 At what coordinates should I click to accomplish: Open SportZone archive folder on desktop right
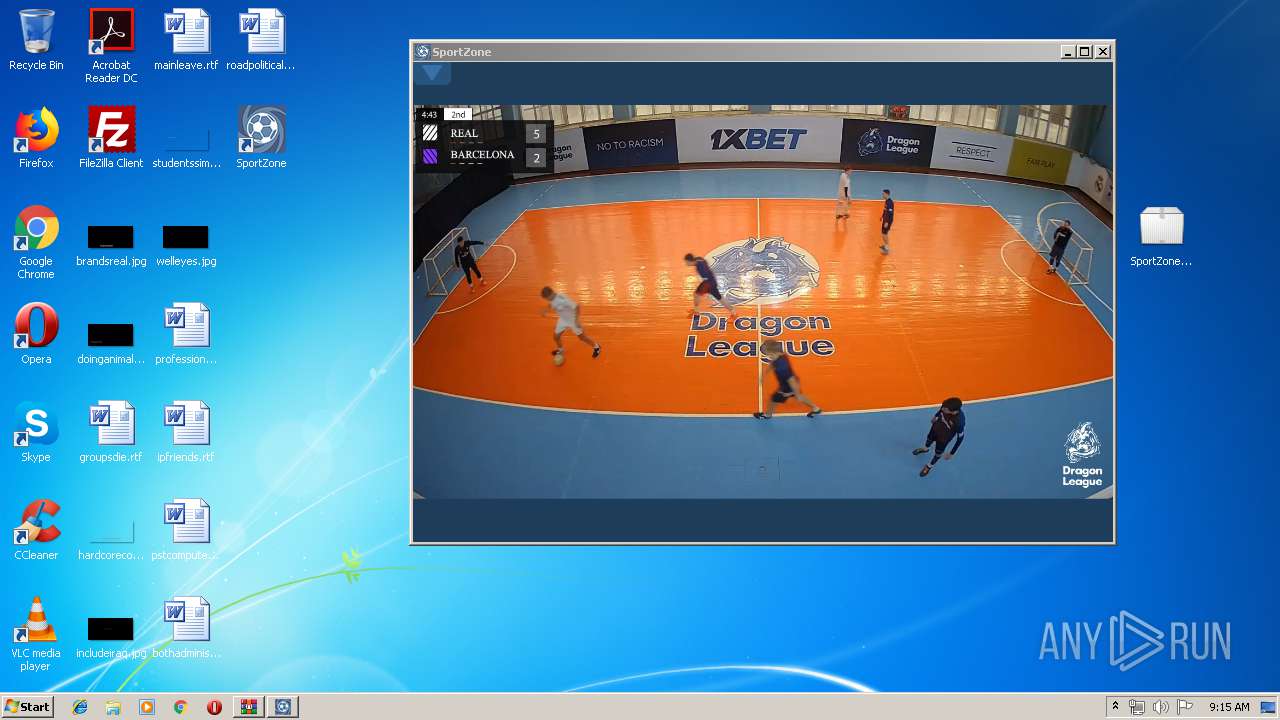tap(1161, 236)
